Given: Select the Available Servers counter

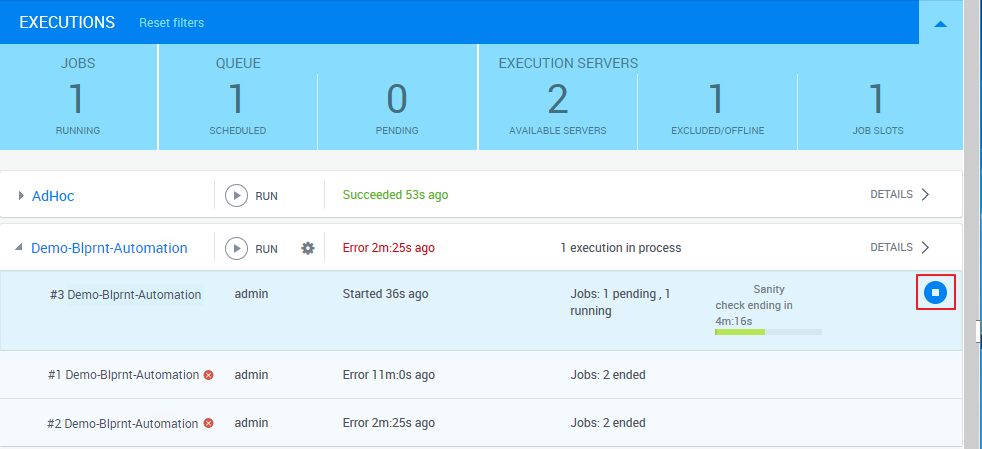Looking at the screenshot, I should coord(557,101).
